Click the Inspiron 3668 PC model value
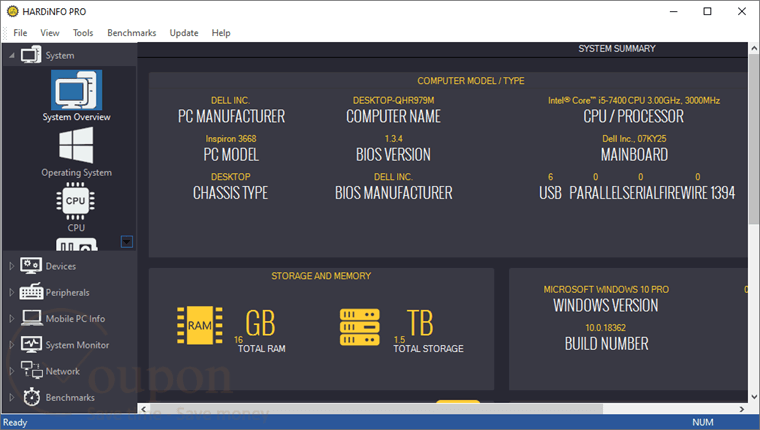The height and width of the screenshot is (430, 760). click(x=231, y=139)
